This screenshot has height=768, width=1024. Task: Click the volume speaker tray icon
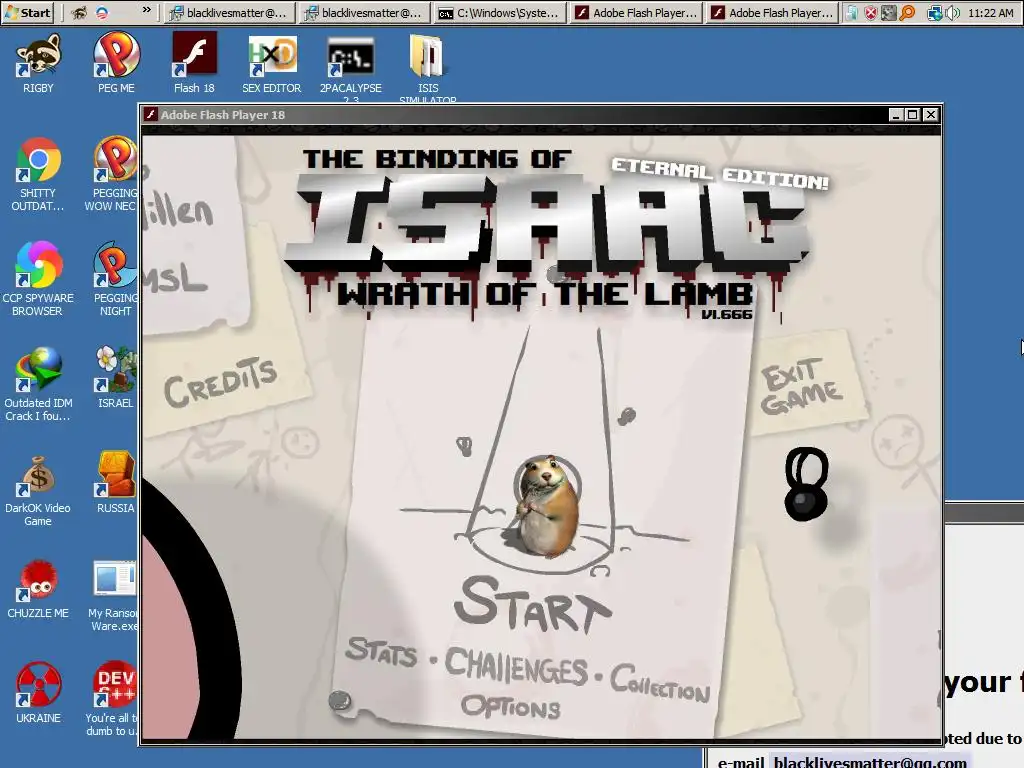953,12
